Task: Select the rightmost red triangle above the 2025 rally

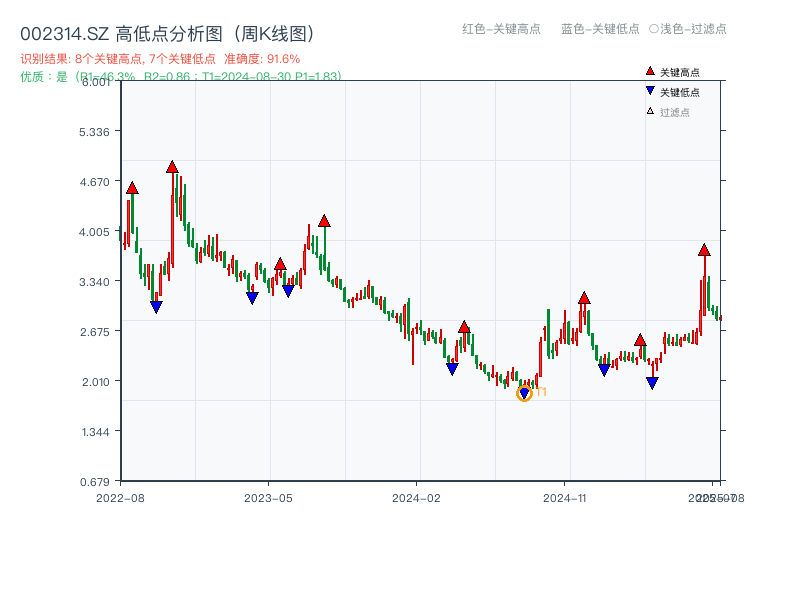Action: (703, 251)
